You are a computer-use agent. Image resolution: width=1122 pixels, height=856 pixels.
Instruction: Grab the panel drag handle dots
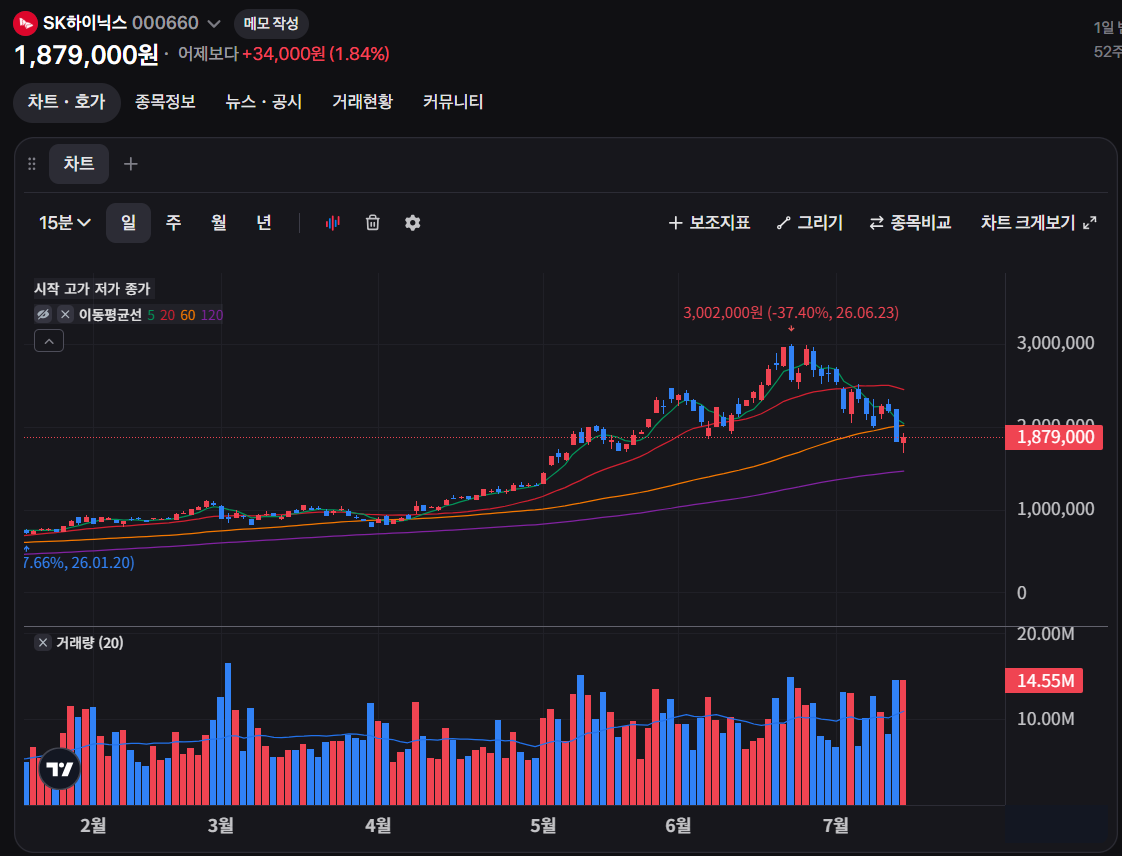point(31,164)
